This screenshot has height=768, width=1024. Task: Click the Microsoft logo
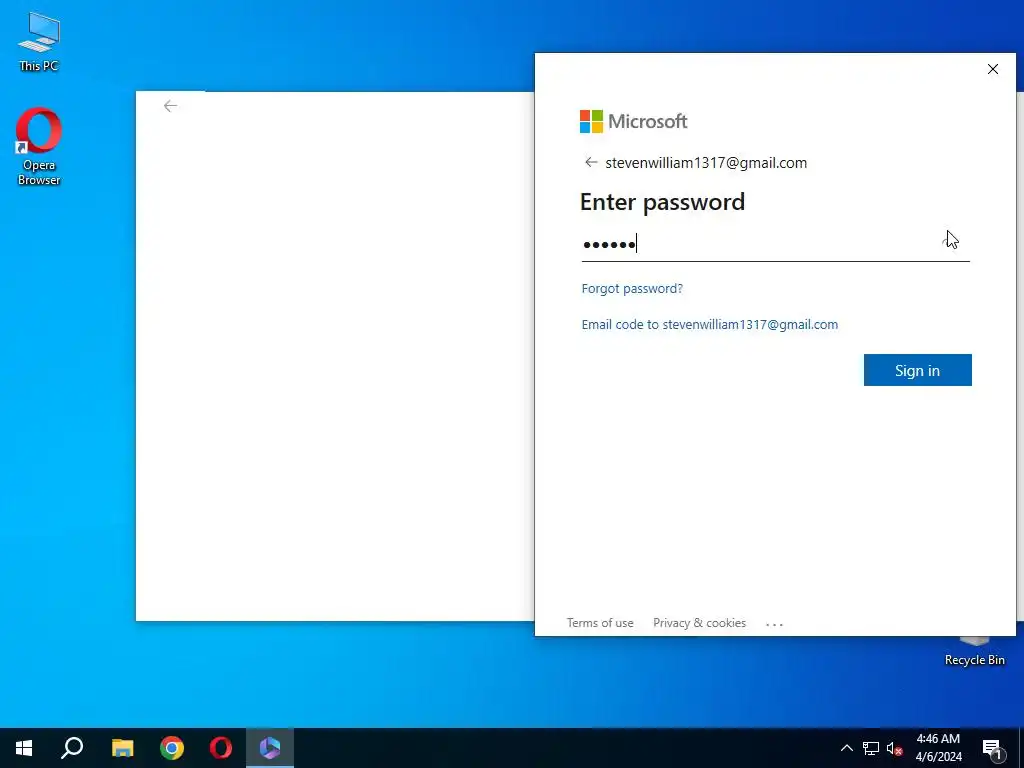[633, 121]
